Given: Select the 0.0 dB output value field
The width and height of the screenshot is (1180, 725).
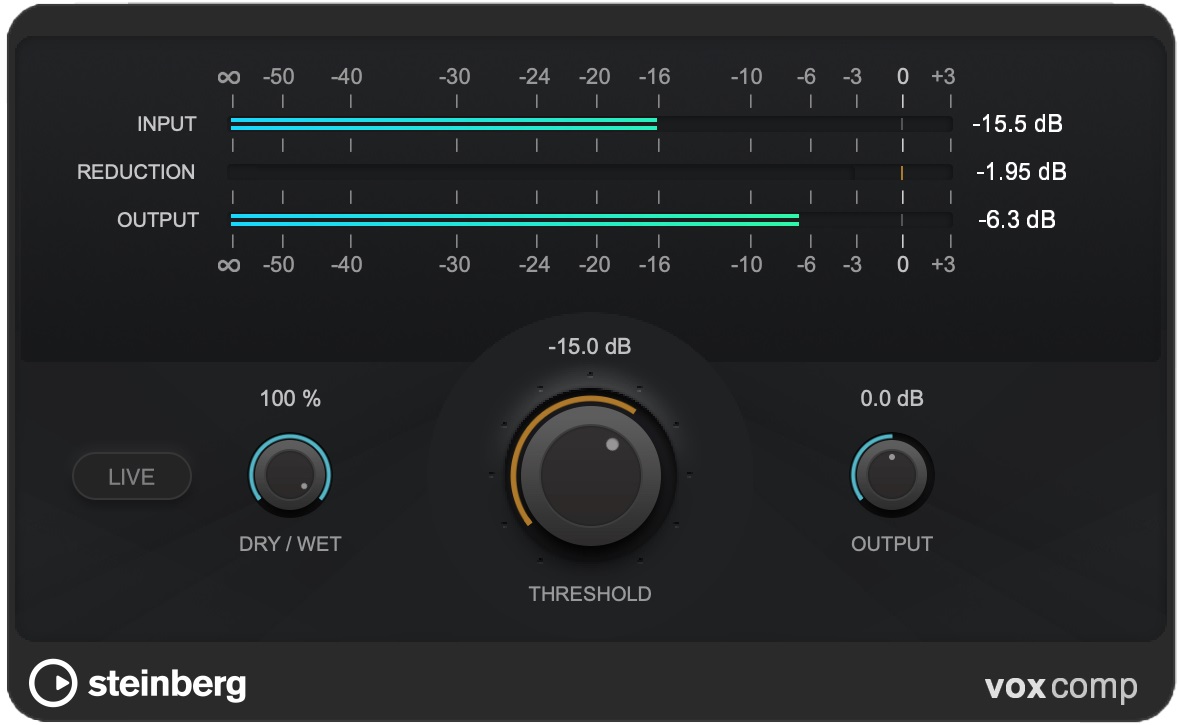Looking at the screenshot, I should [x=891, y=399].
